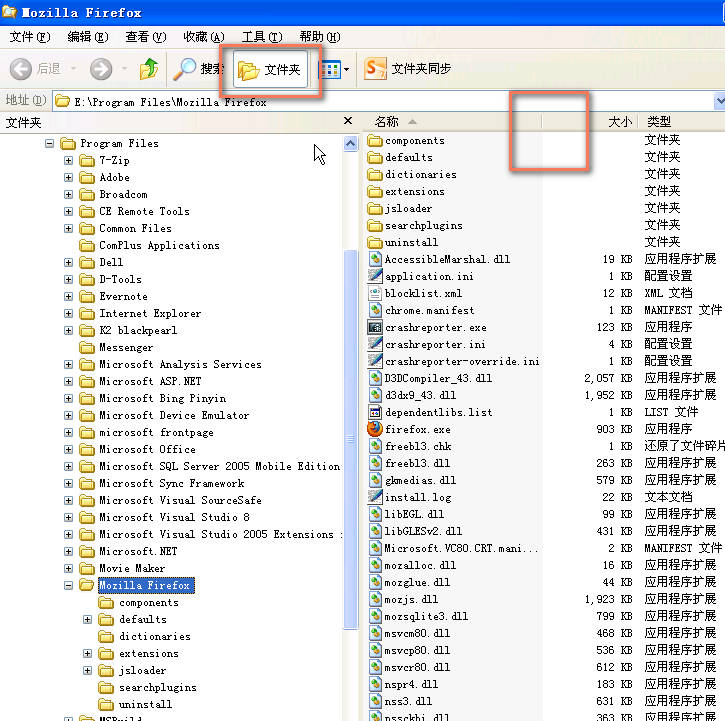Viewport: 725px width, 721px height.
Task: Collapse the Program Files tree node
Action: (49, 143)
